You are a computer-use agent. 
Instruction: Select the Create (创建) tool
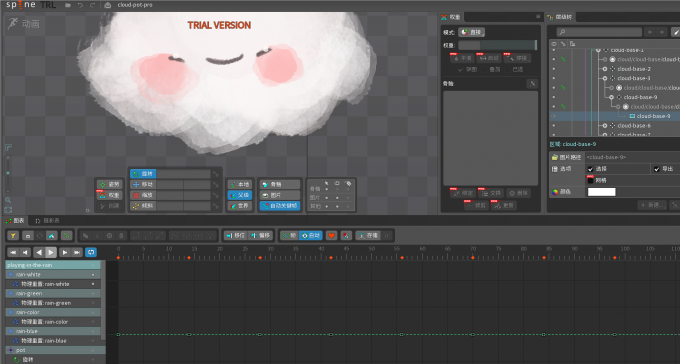109,206
